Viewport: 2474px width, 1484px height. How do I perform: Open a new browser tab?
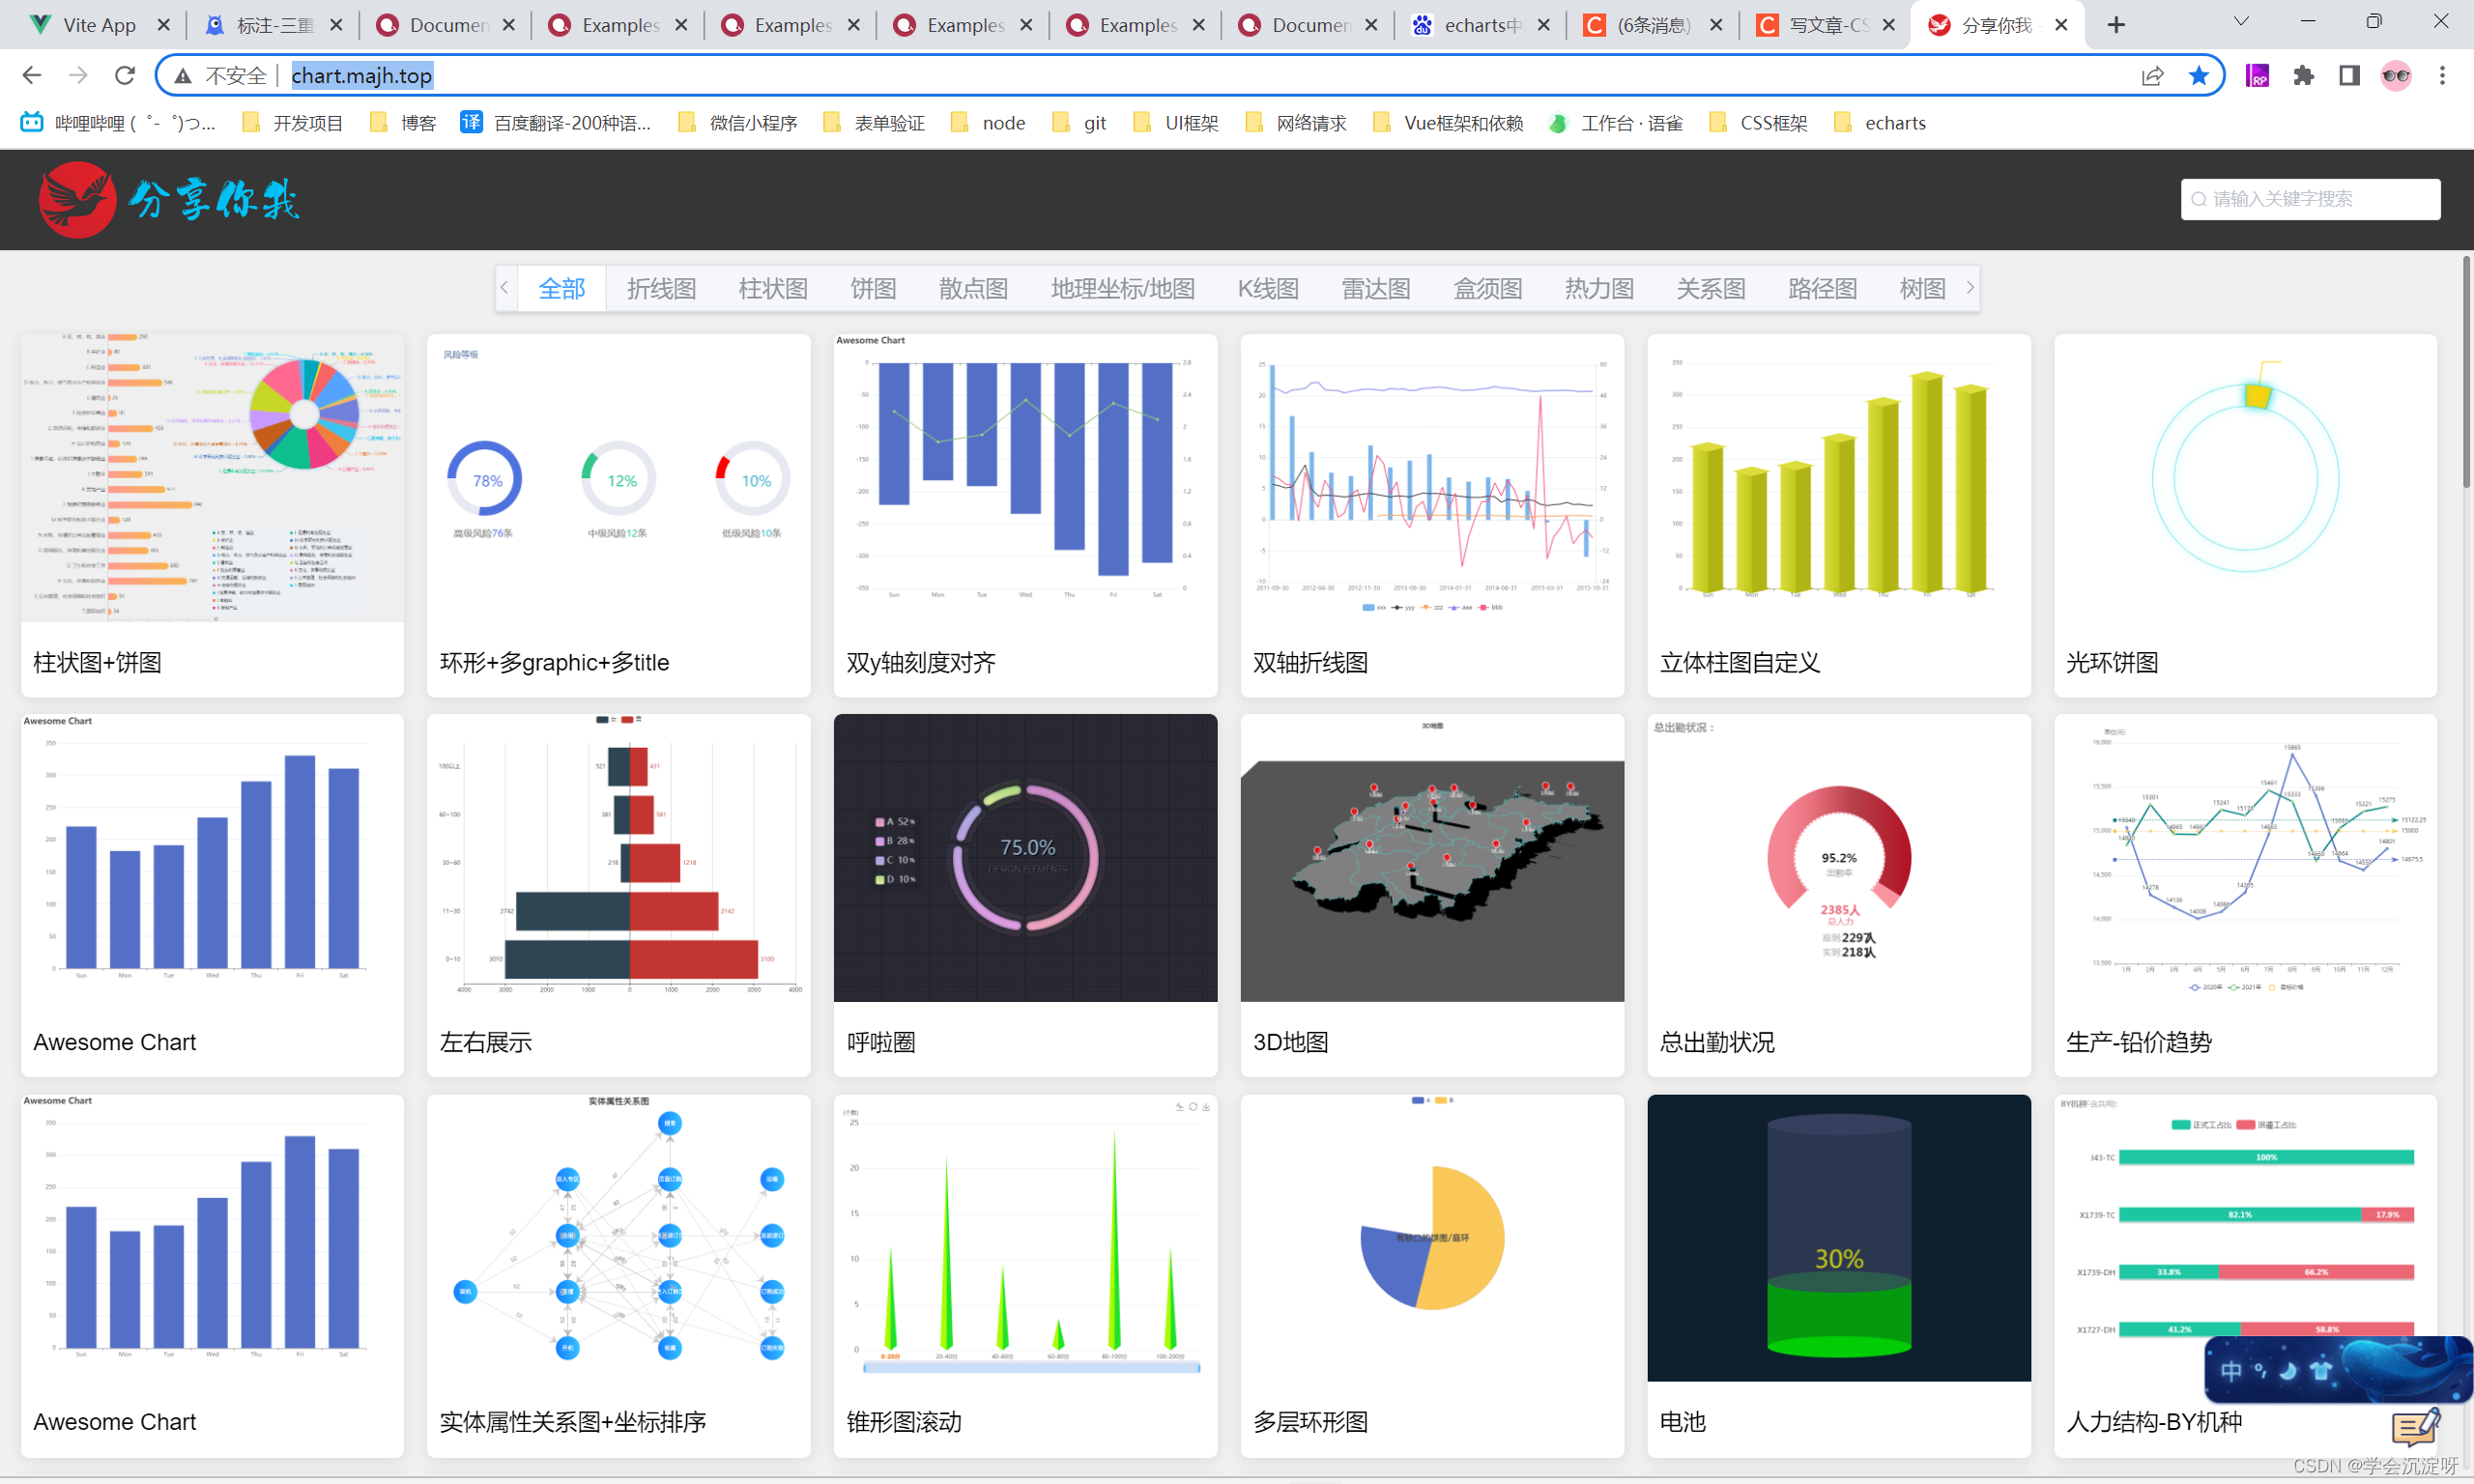(x=2116, y=25)
